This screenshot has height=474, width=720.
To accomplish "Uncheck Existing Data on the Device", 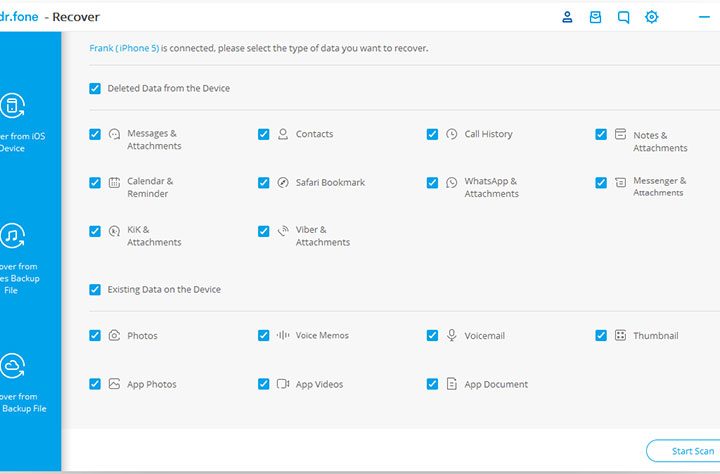I will pyautogui.click(x=95, y=289).
